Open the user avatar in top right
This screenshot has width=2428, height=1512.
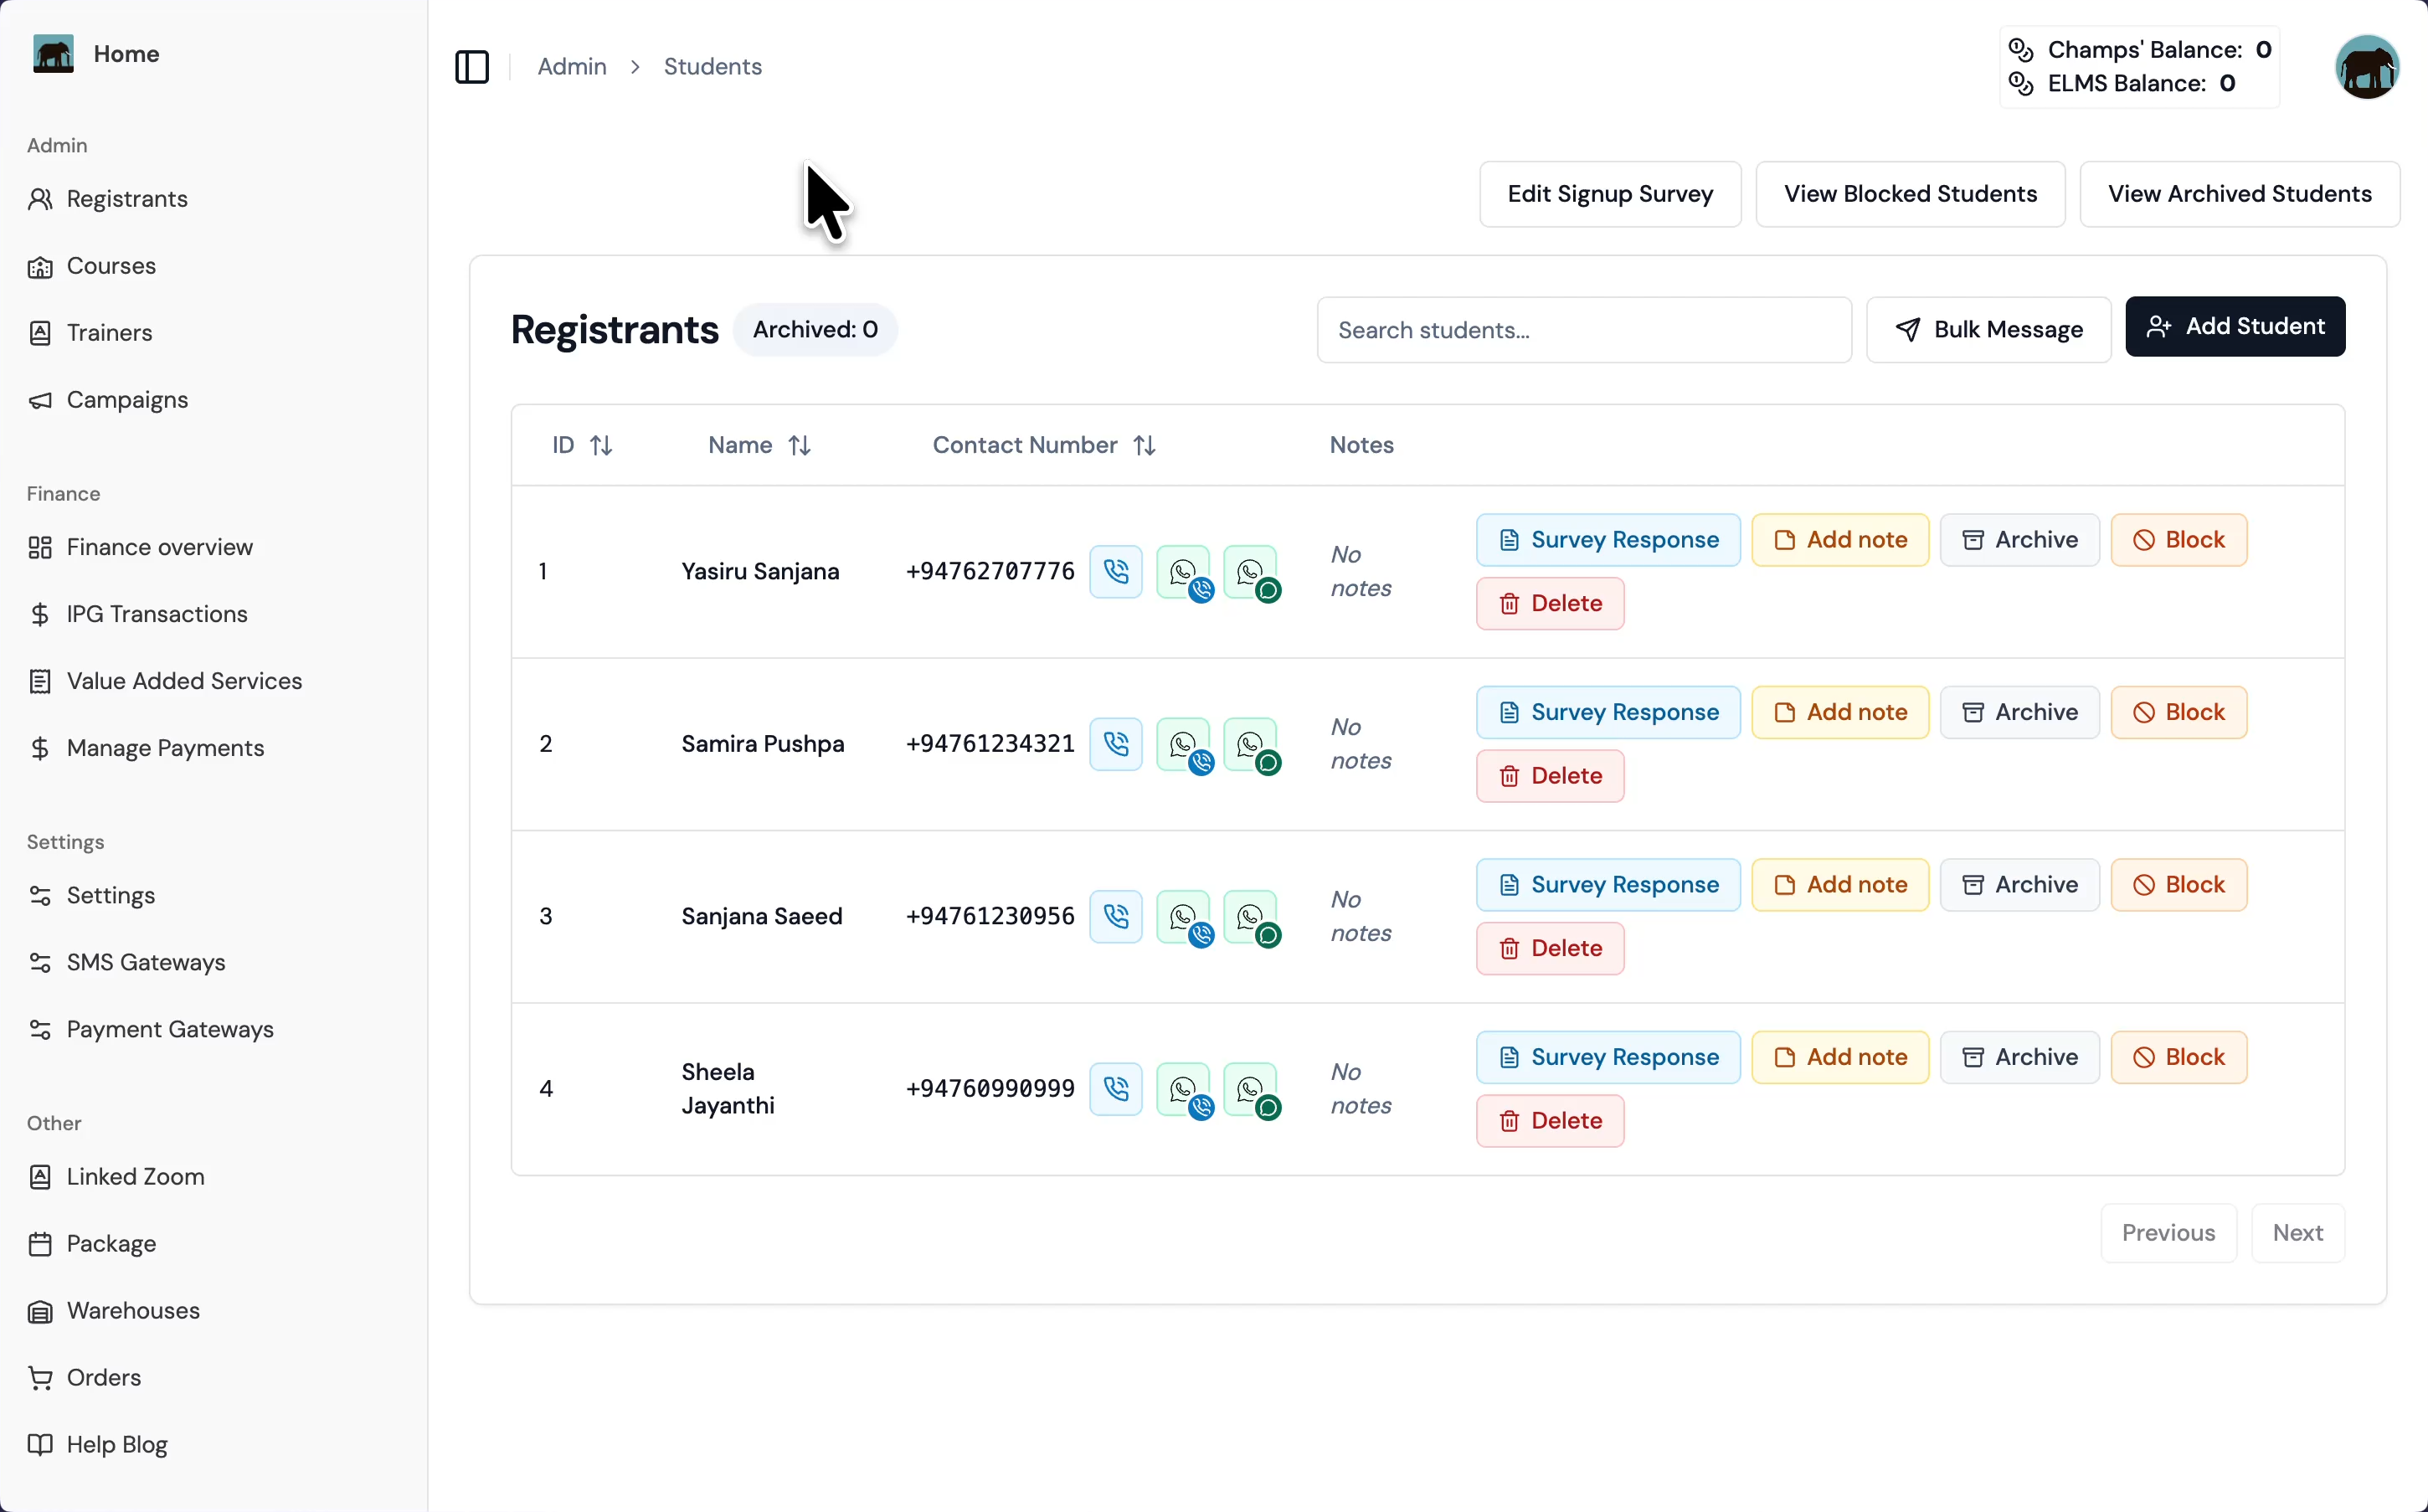[2367, 67]
